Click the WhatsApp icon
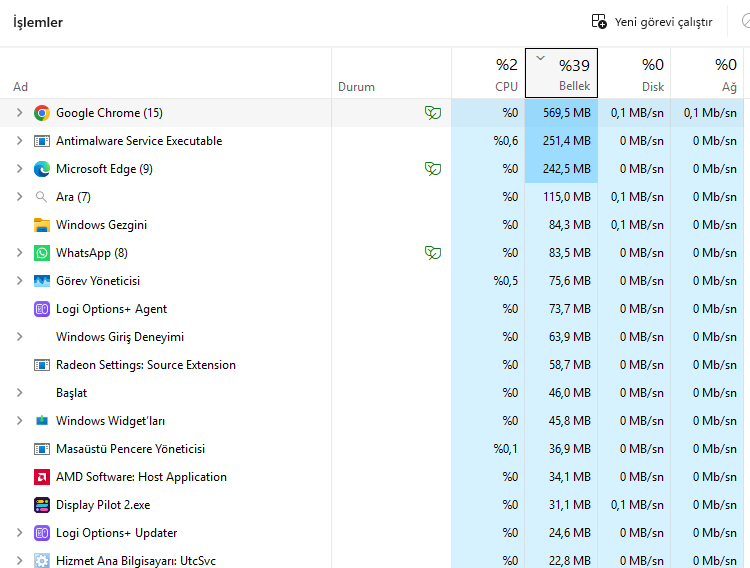The height and width of the screenshot is (568, 750). click(x=42, y=253)
